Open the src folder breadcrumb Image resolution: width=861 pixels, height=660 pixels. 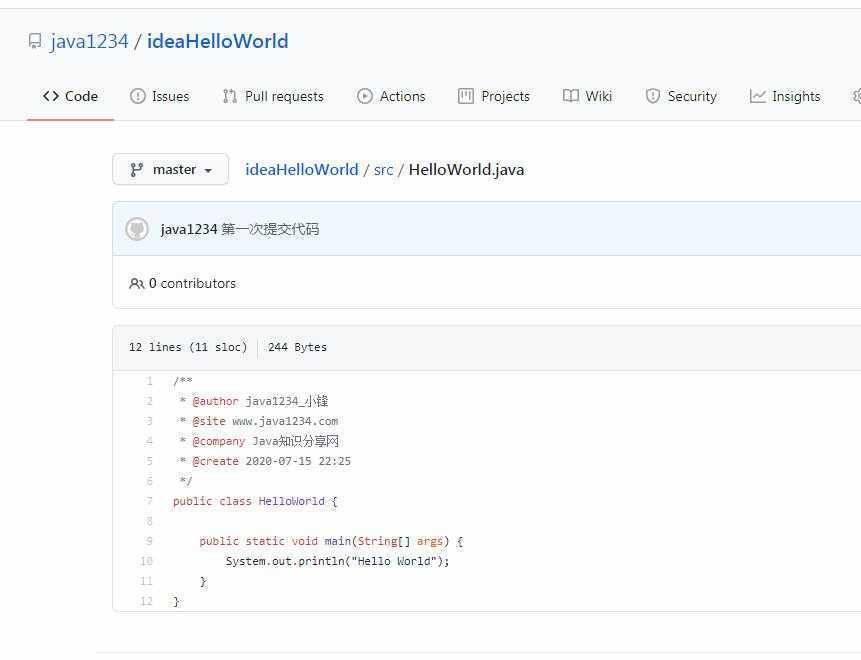click(x=383, y=170)
